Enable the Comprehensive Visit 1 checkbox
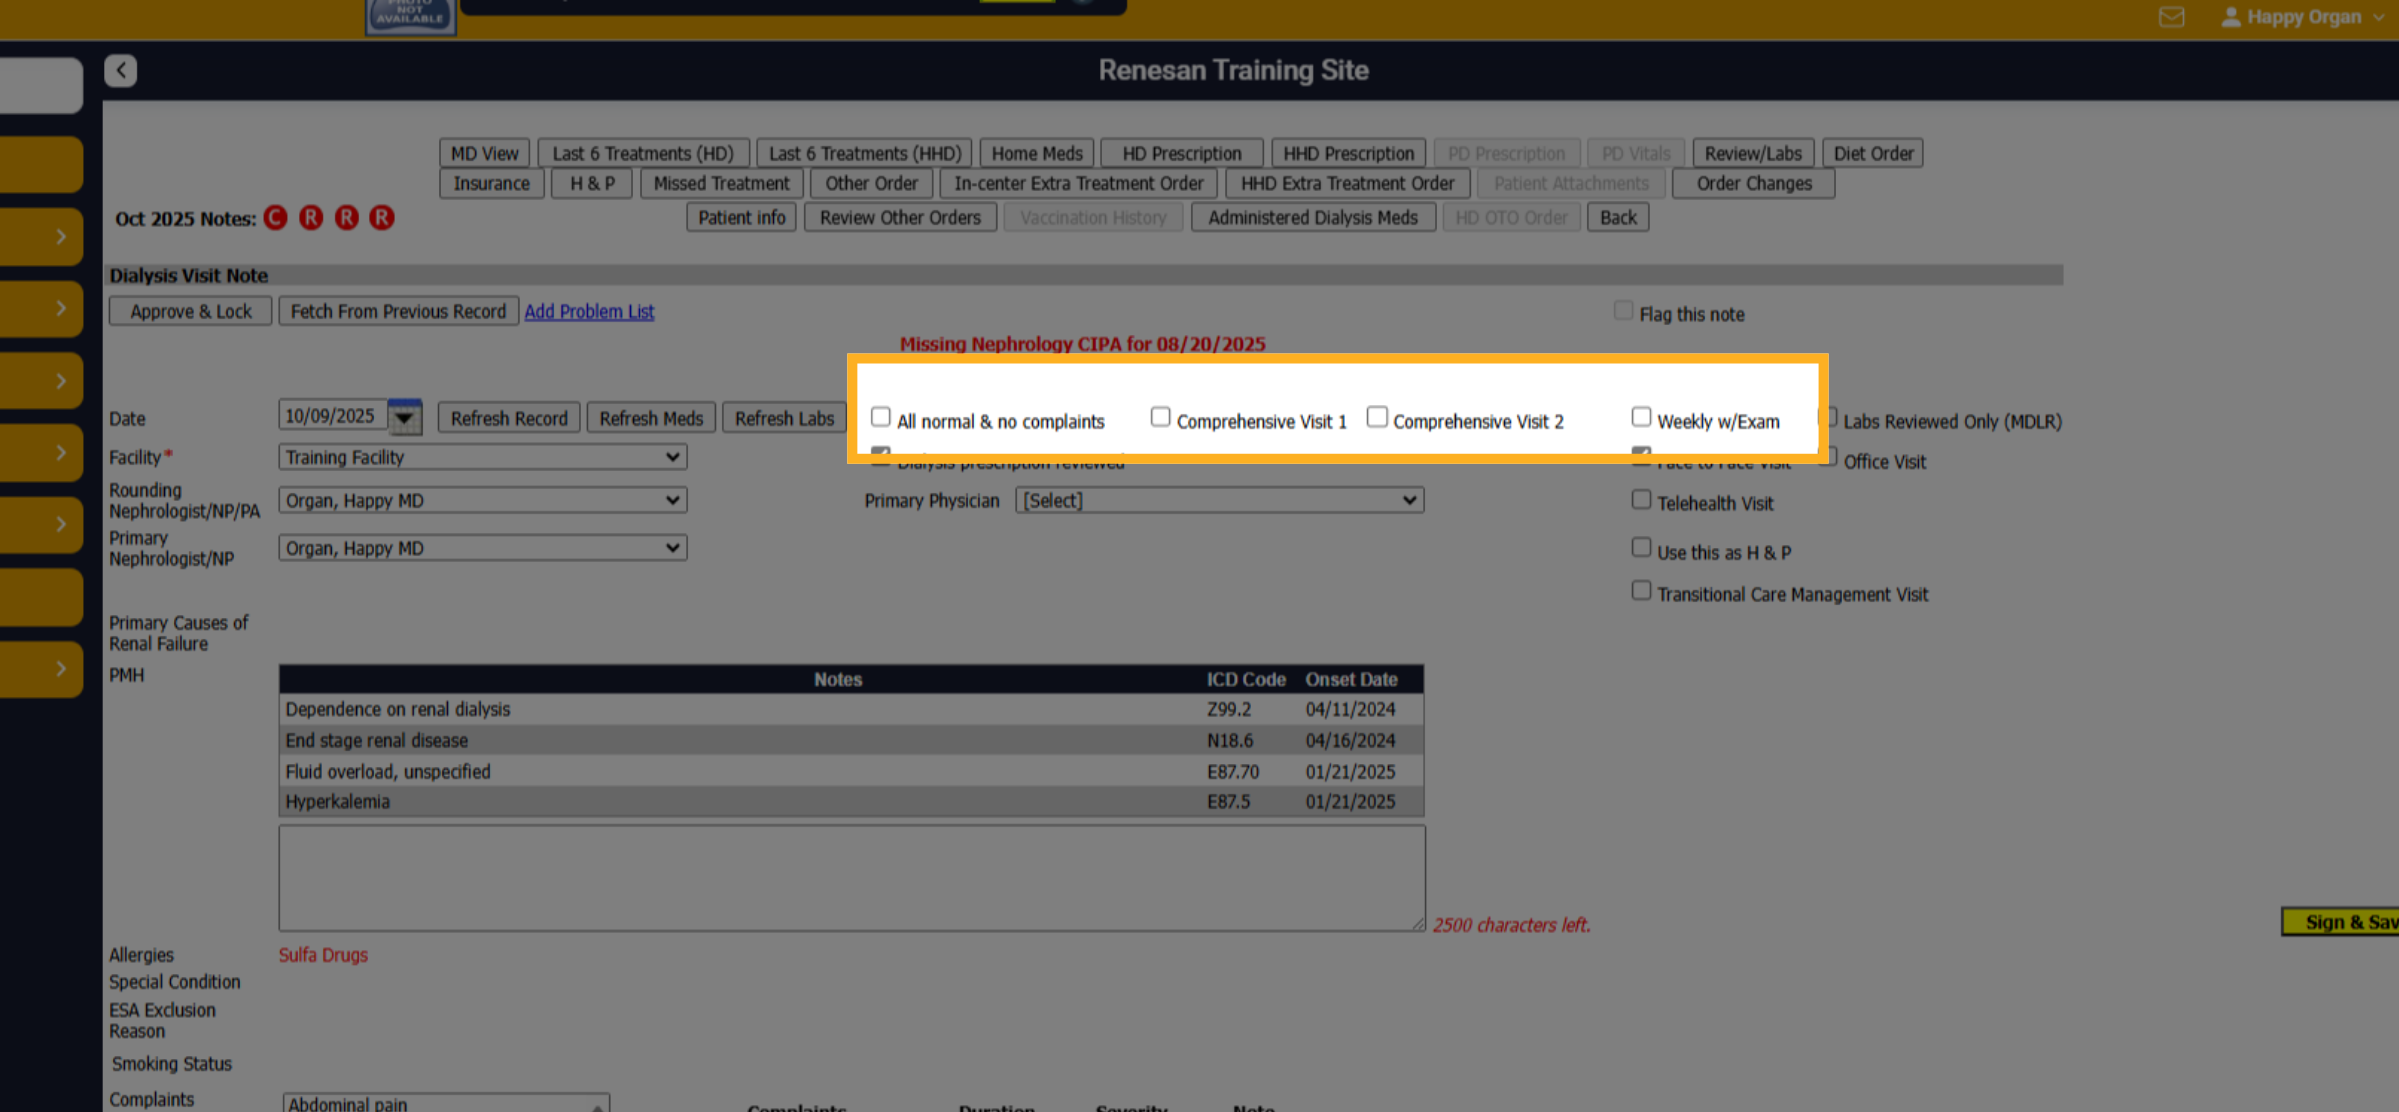Image resolution: width=2399 pixels, height=1112 pixels. (x=1160, y=416)
